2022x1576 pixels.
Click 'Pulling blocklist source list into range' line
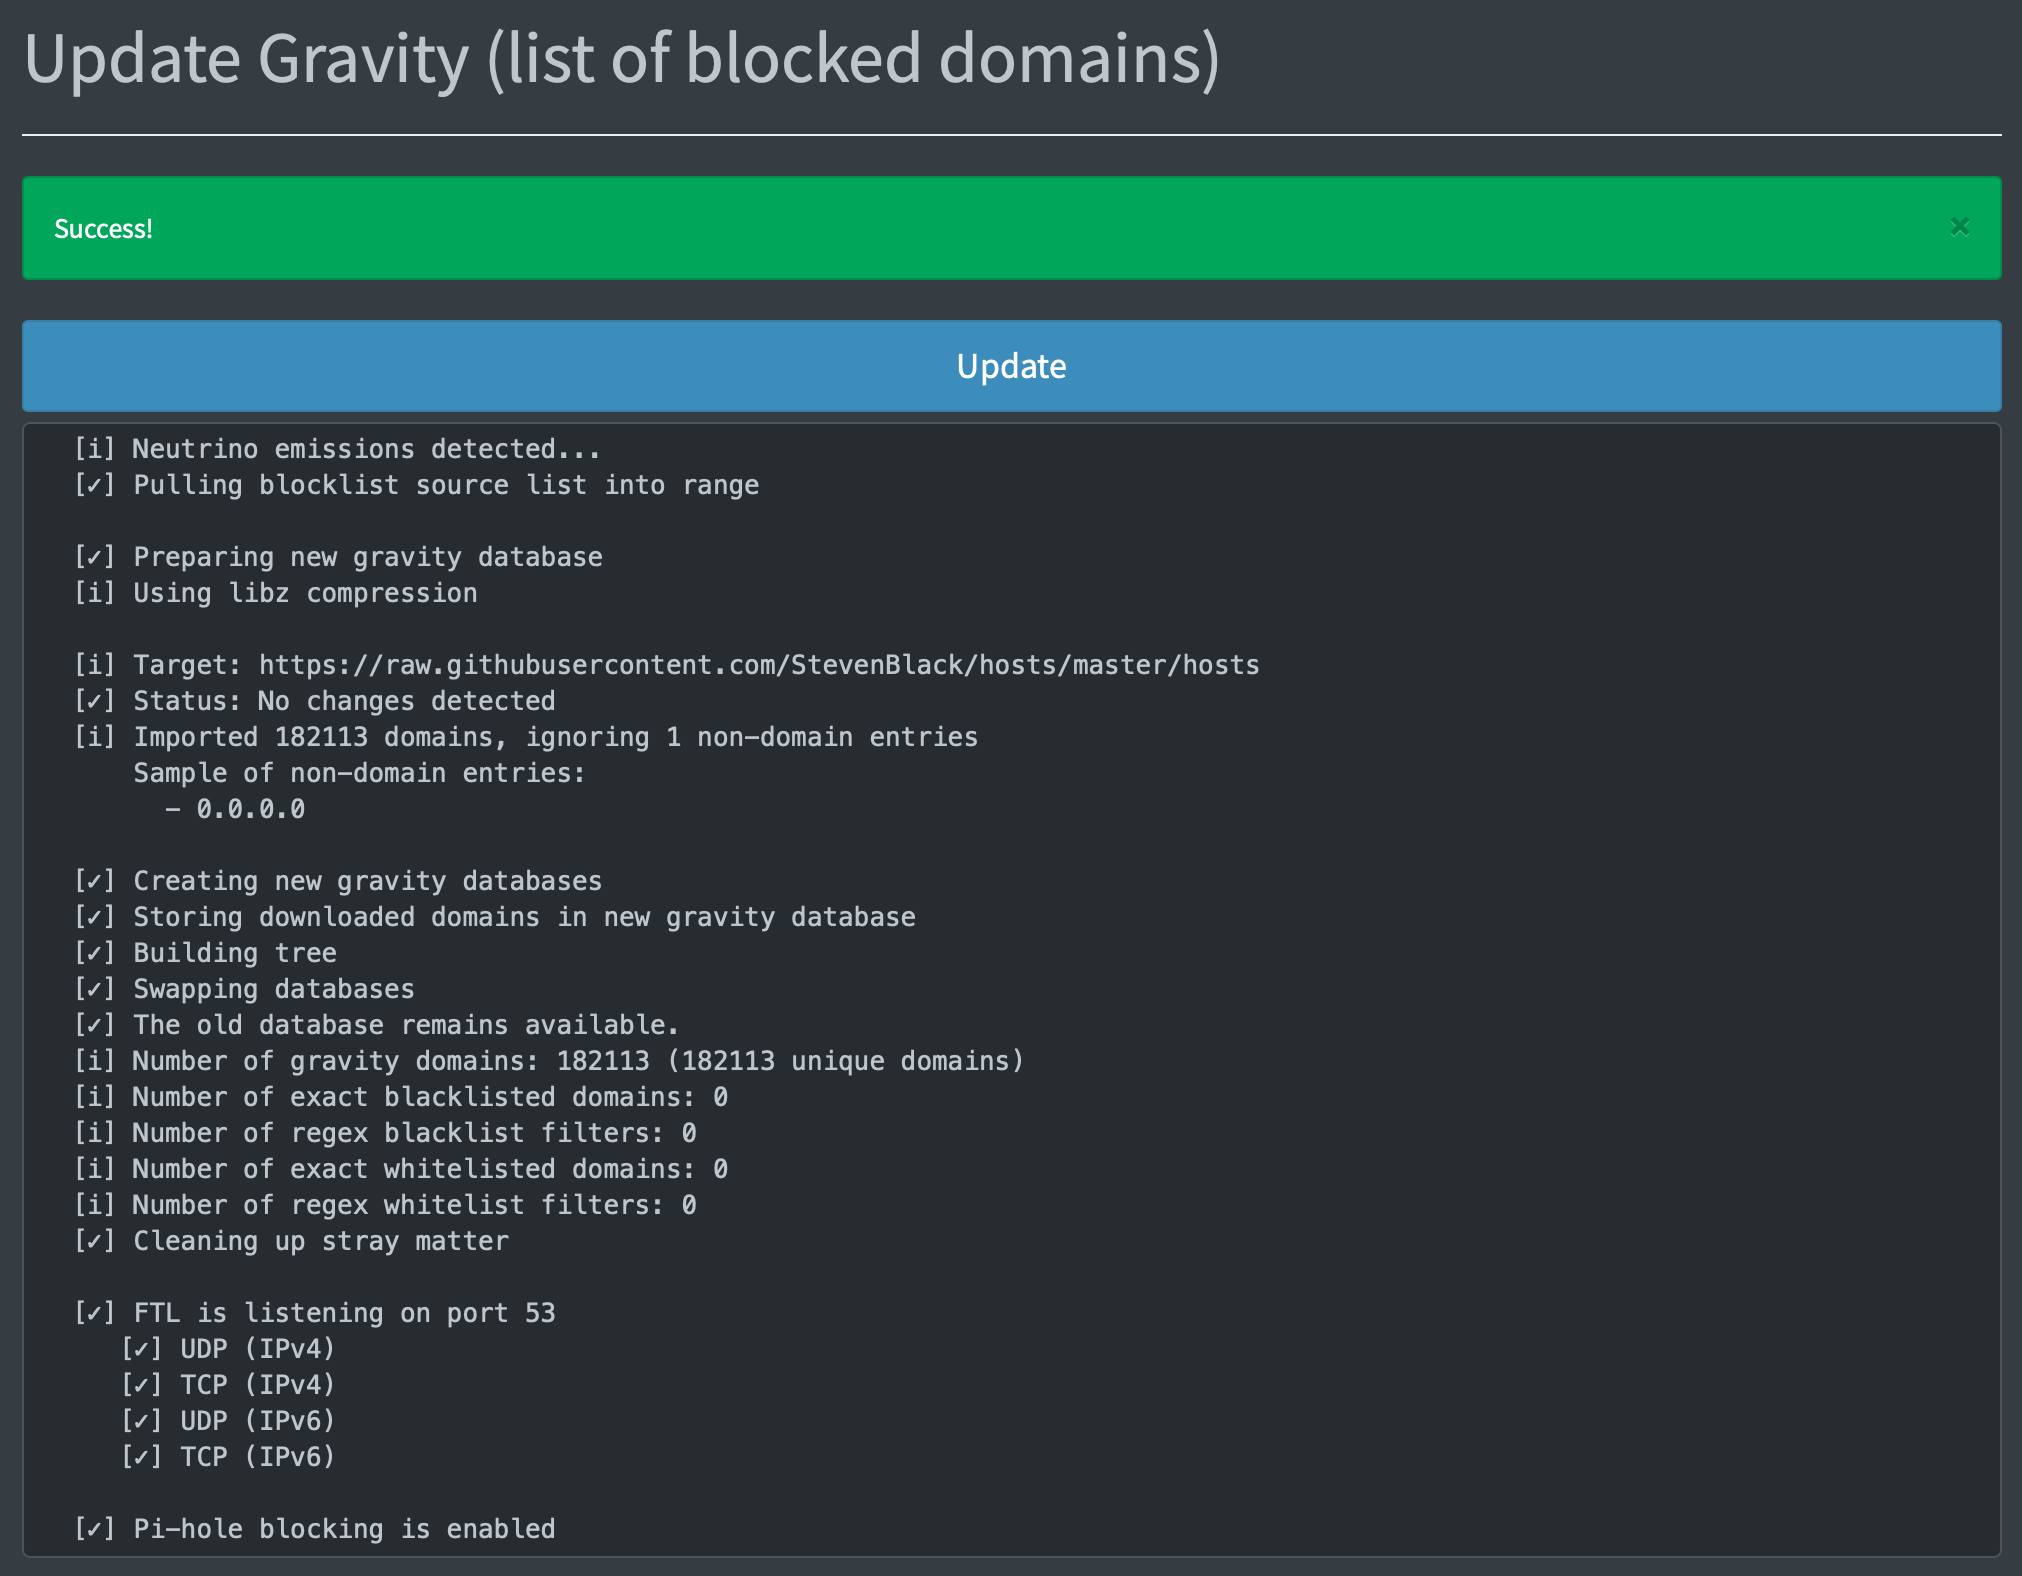[x=416, y=485]
